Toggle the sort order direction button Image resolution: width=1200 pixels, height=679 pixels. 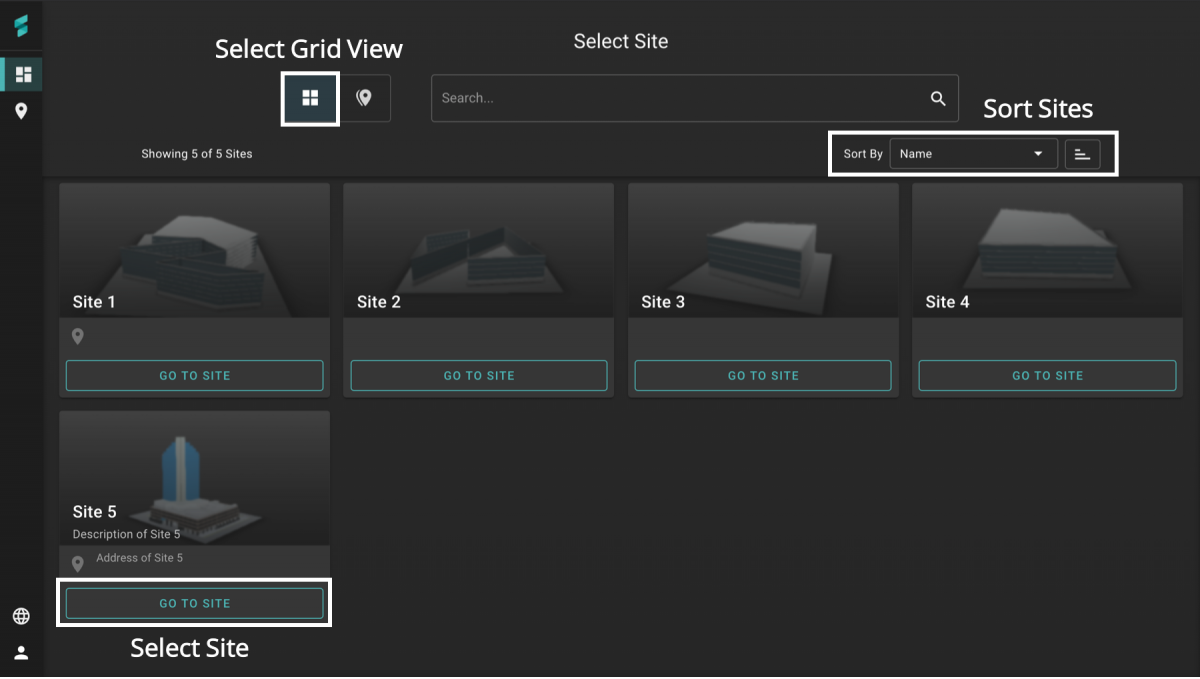1082,153
